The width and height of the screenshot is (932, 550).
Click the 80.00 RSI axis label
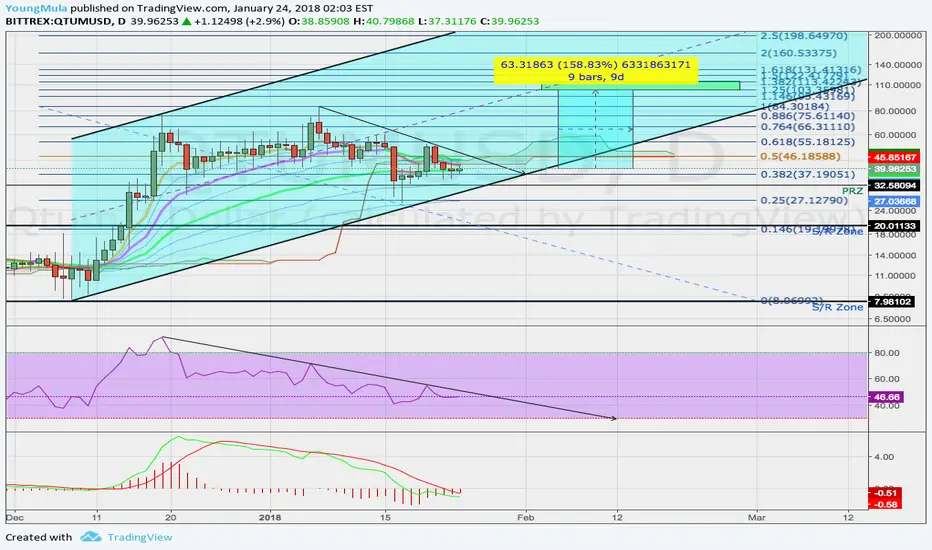(886, 353)
